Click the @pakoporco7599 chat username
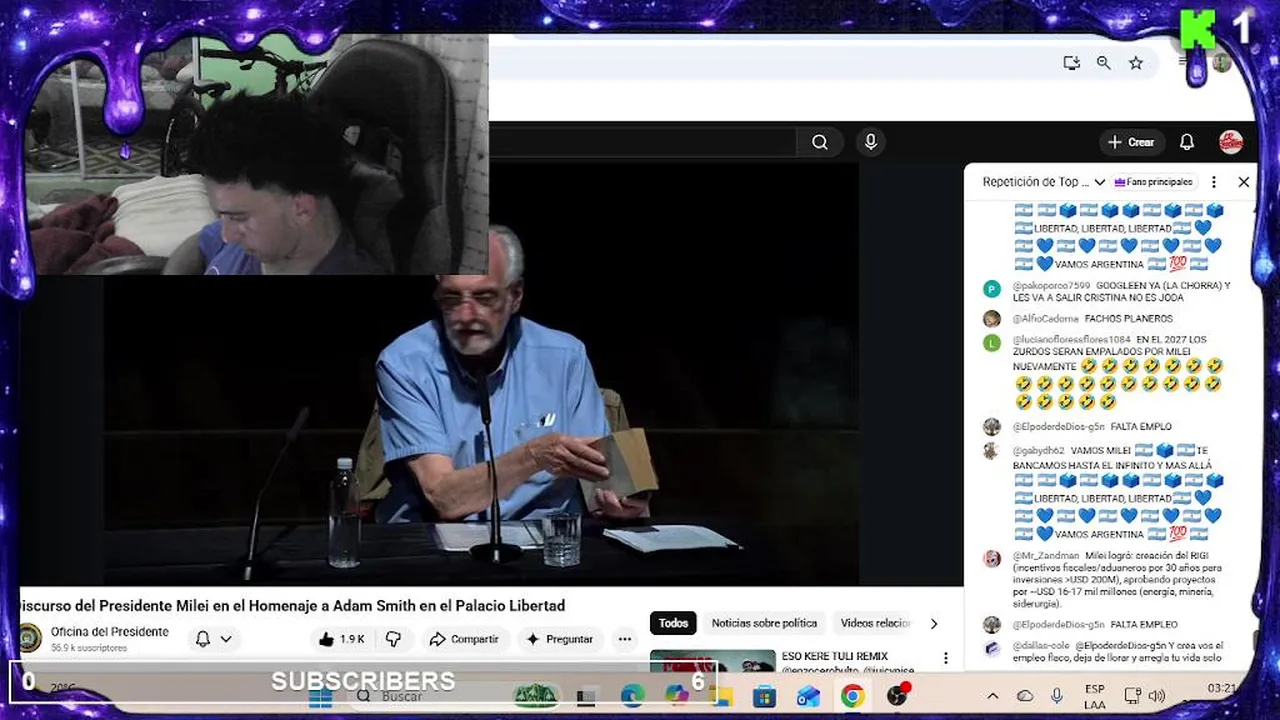 [x=1051, y=285]
